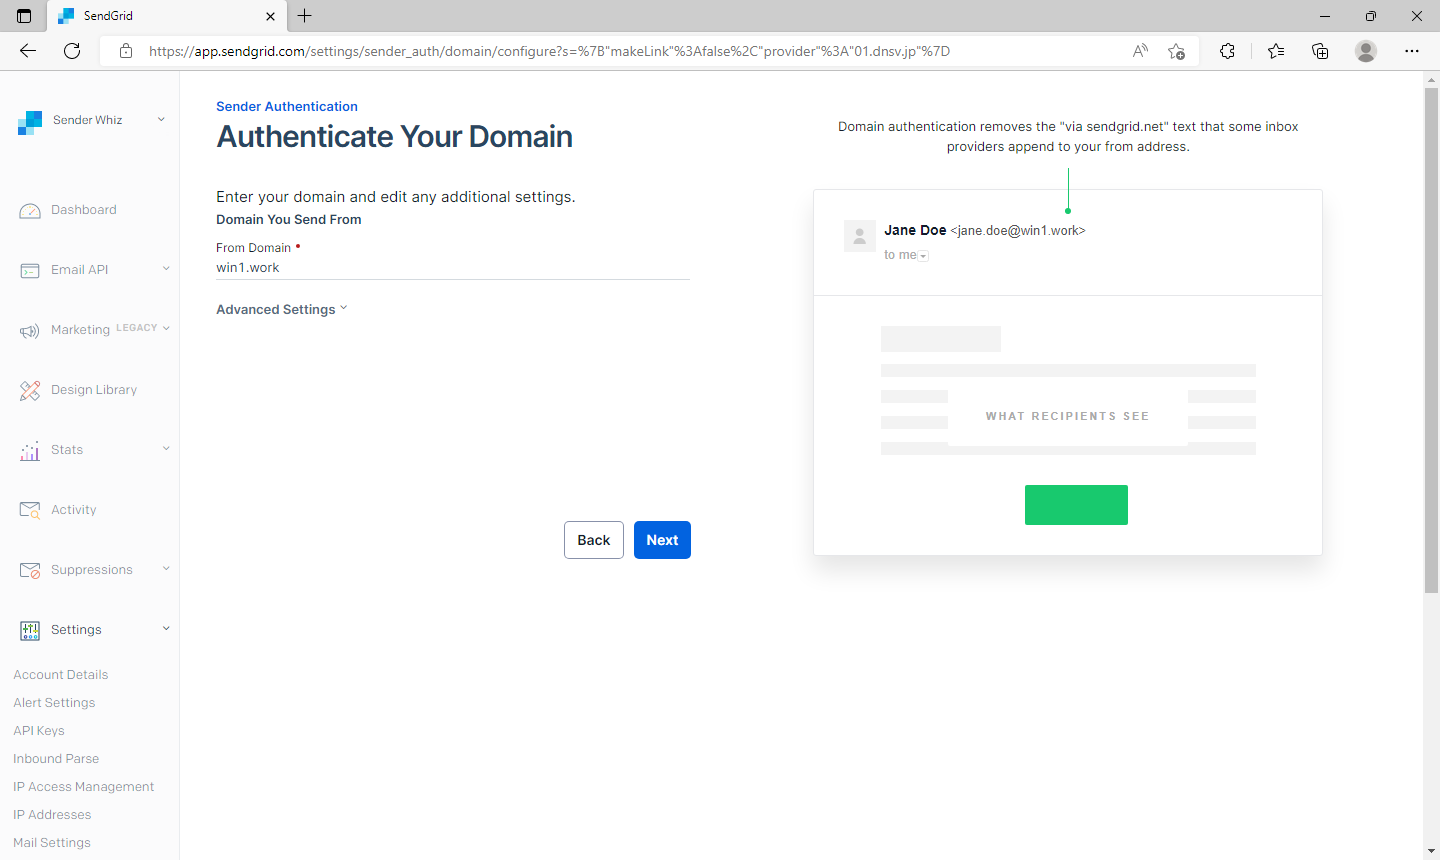Open browser Settings and more menu
Viewport: 1440px width, 860px height.
click(1412, 51)
